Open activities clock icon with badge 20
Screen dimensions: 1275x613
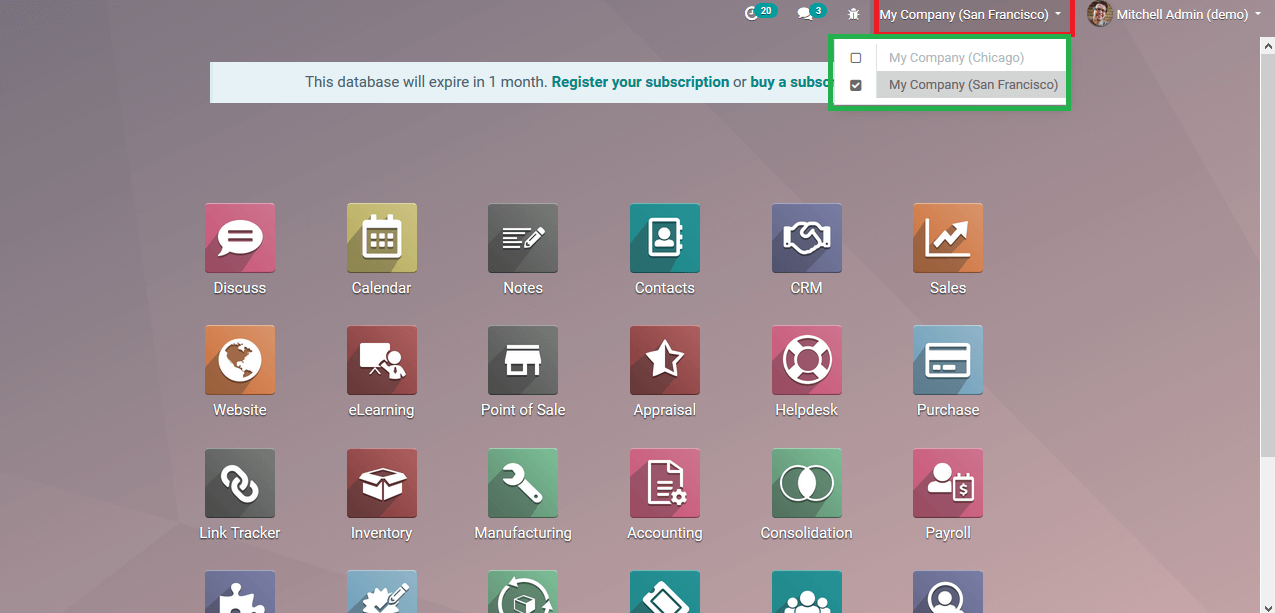coord(759,14)
